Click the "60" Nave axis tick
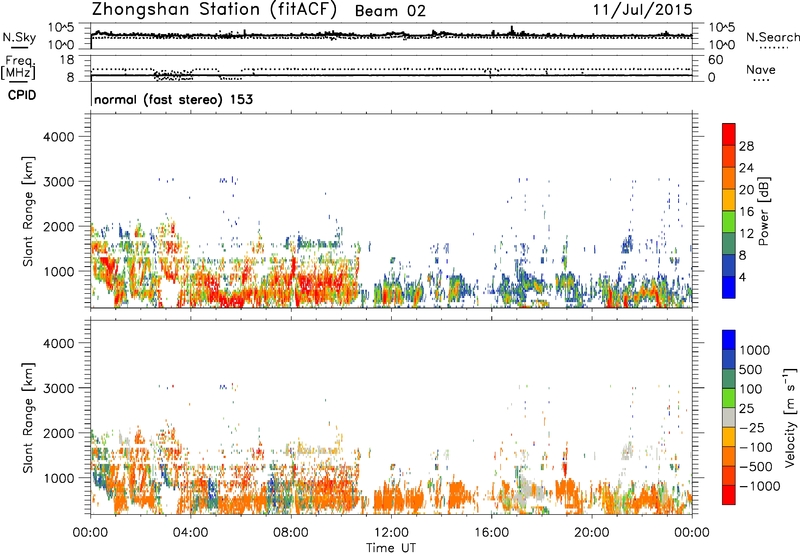 point(716,60)
